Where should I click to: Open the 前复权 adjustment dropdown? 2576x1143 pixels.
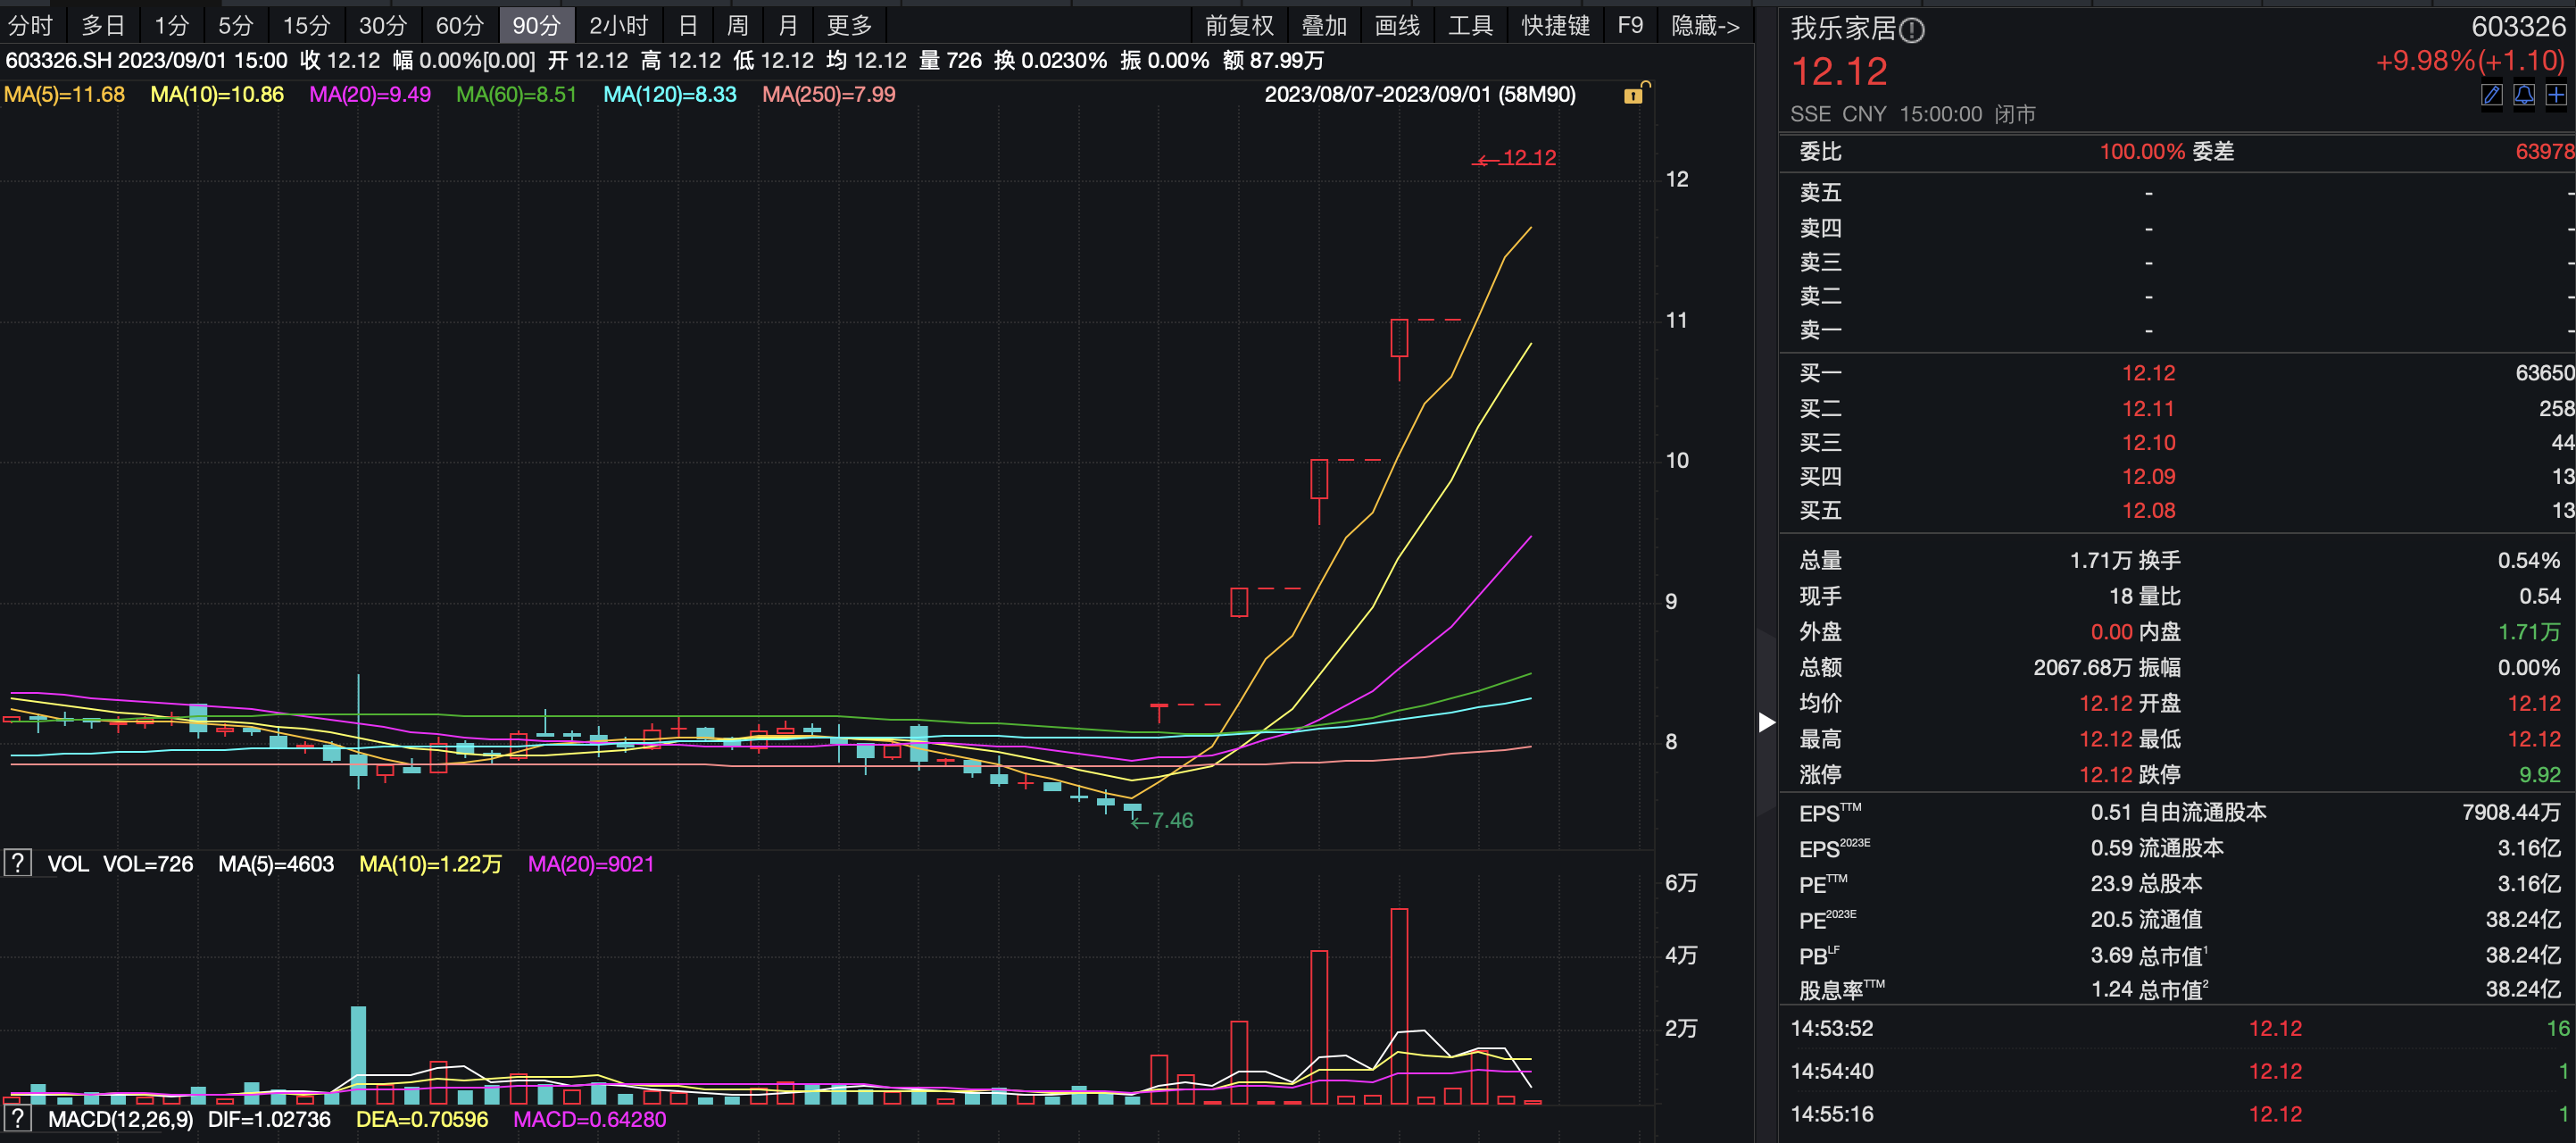[1239, 26]
